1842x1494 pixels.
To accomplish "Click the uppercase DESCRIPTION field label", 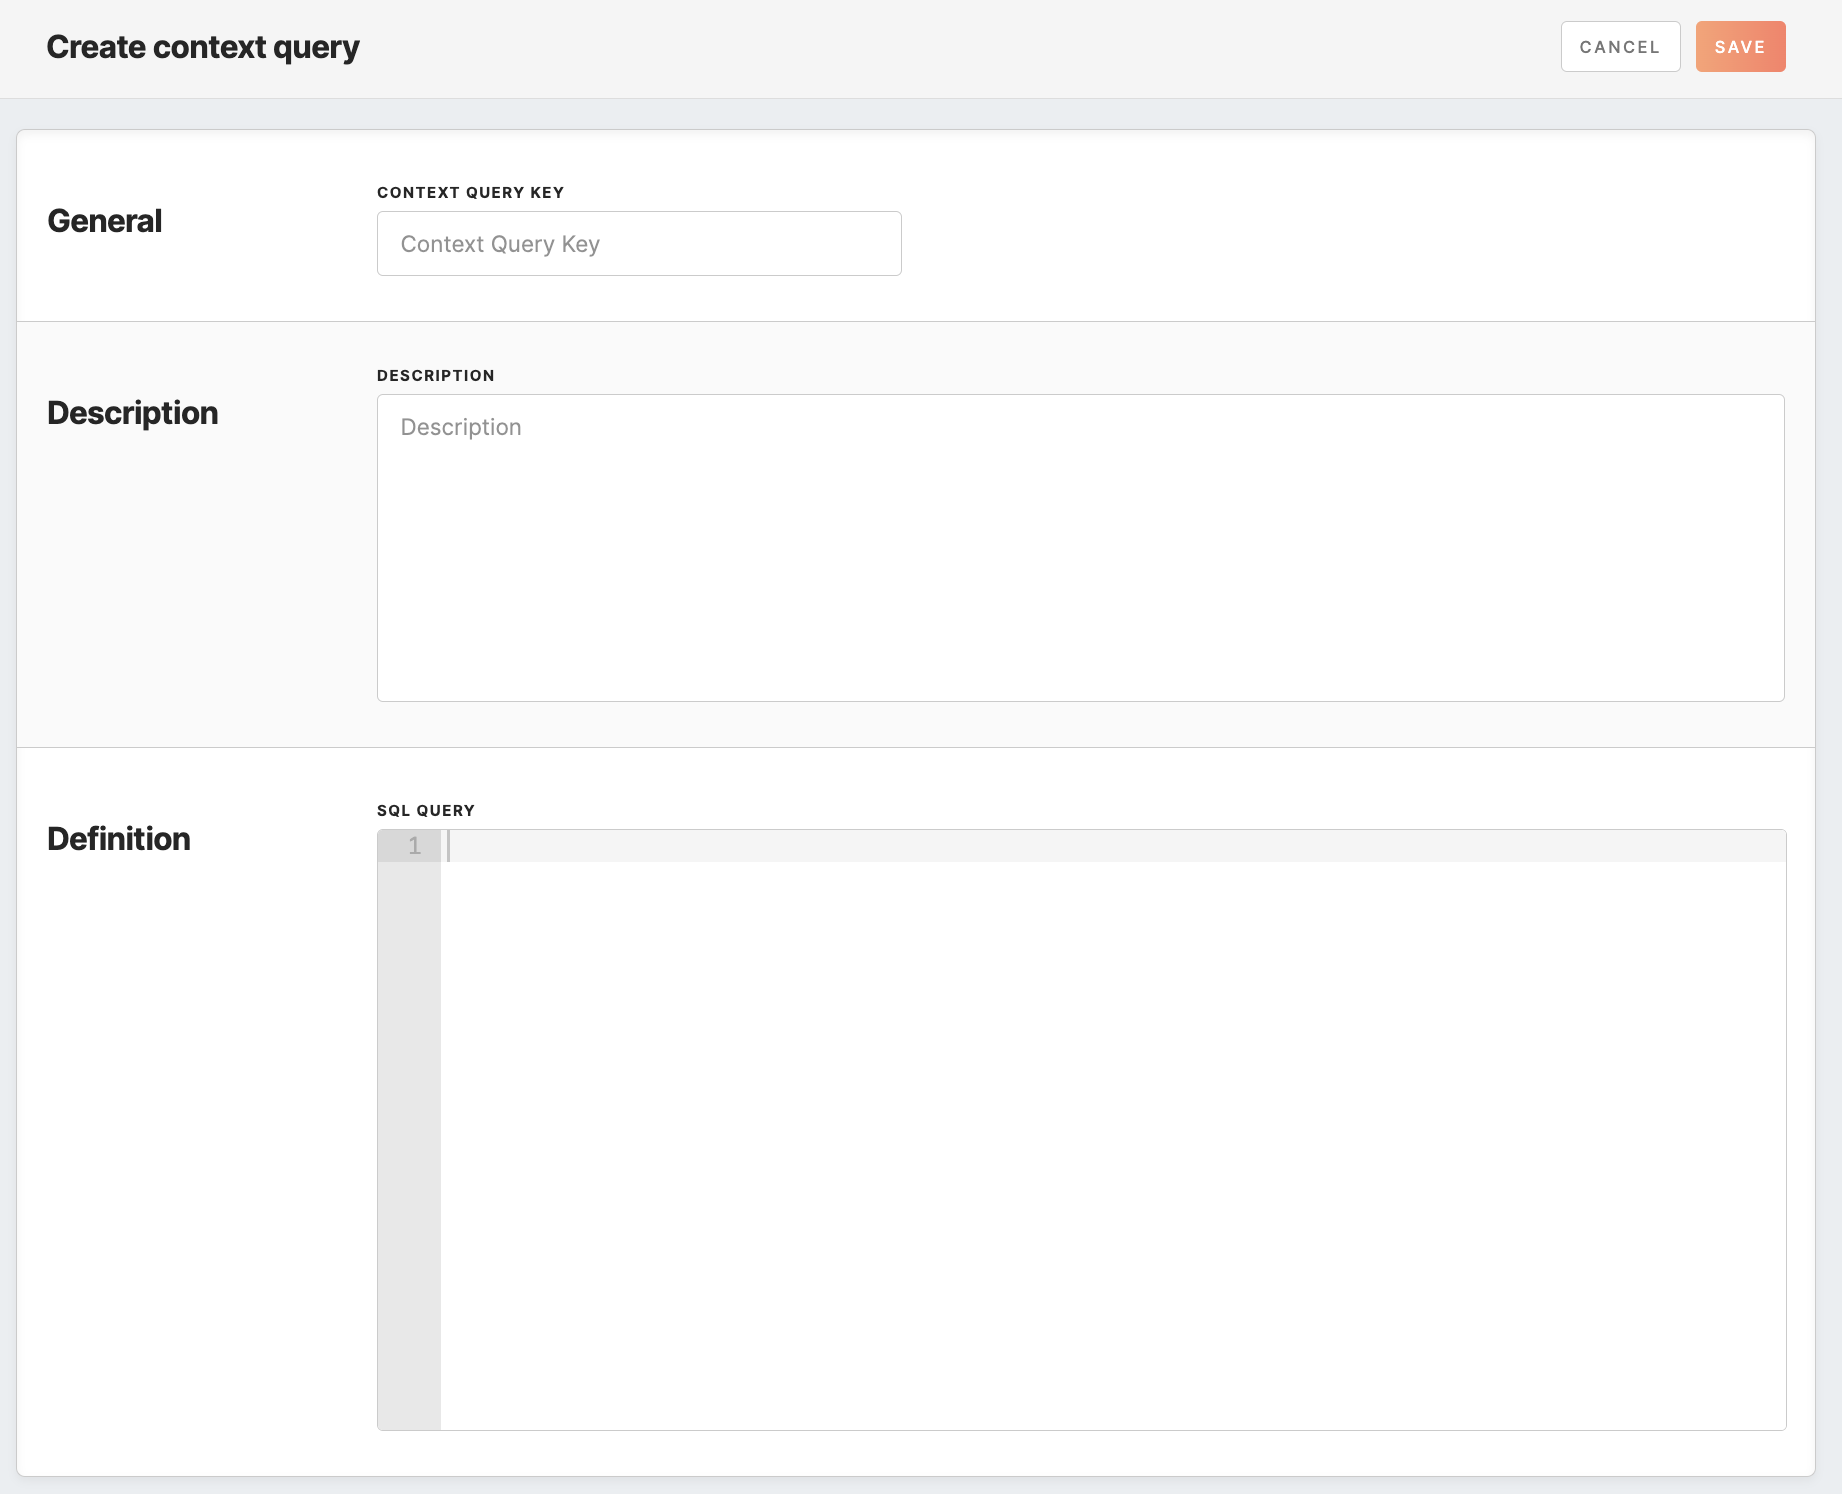I will tap(436, 375).
